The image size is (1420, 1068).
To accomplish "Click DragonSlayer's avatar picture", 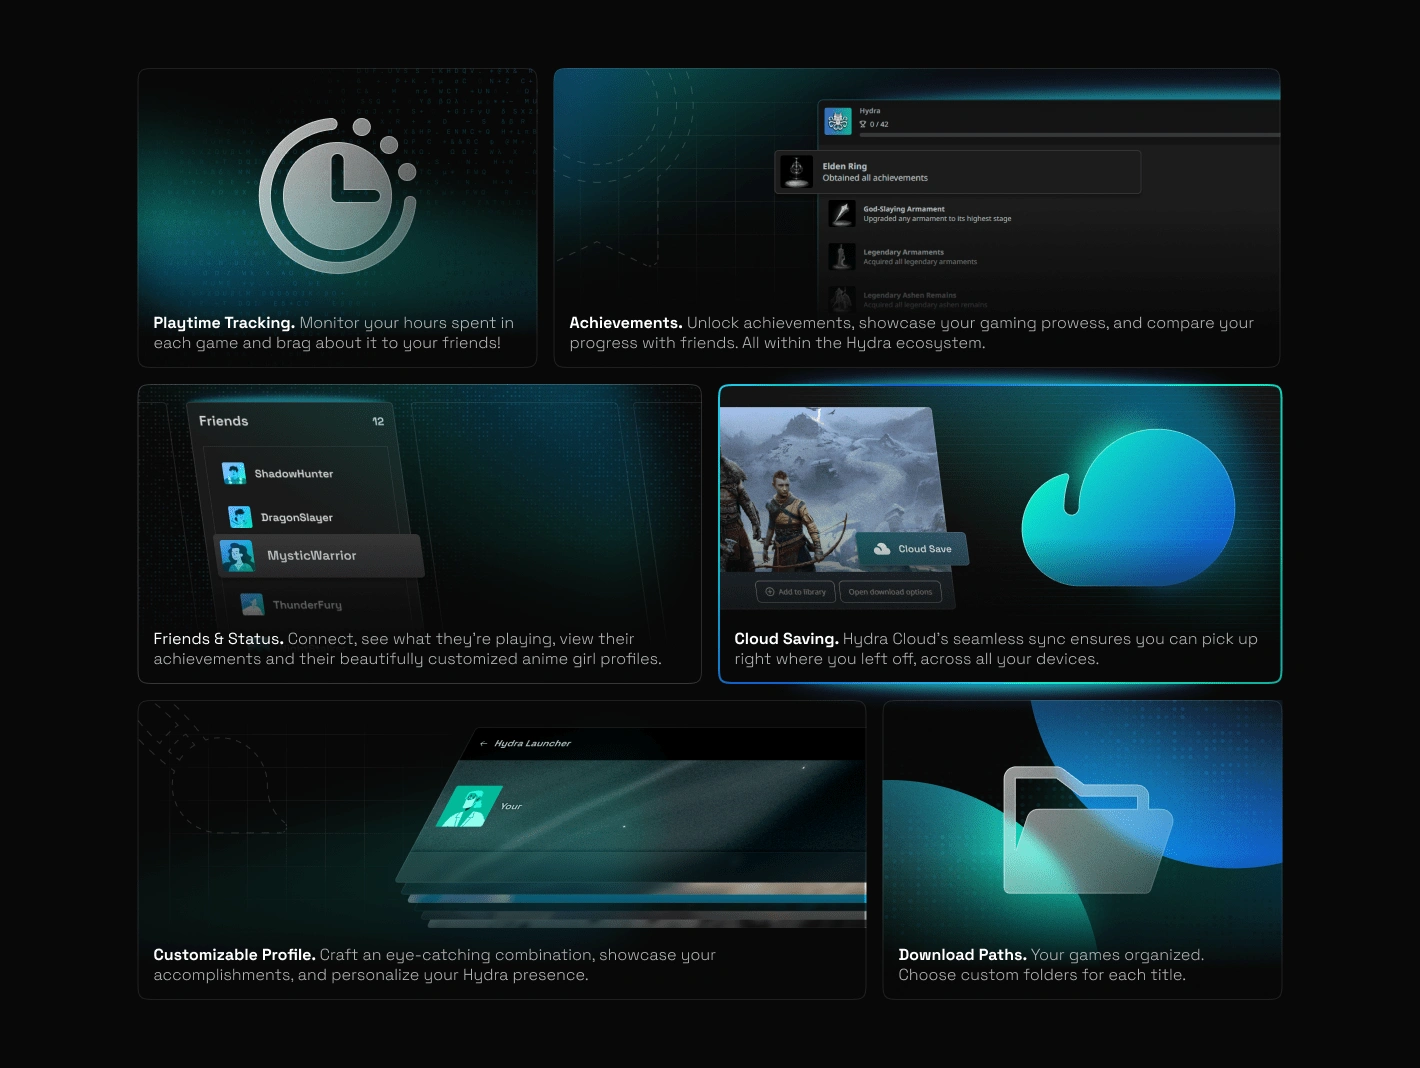I will (x=240, y=517).
